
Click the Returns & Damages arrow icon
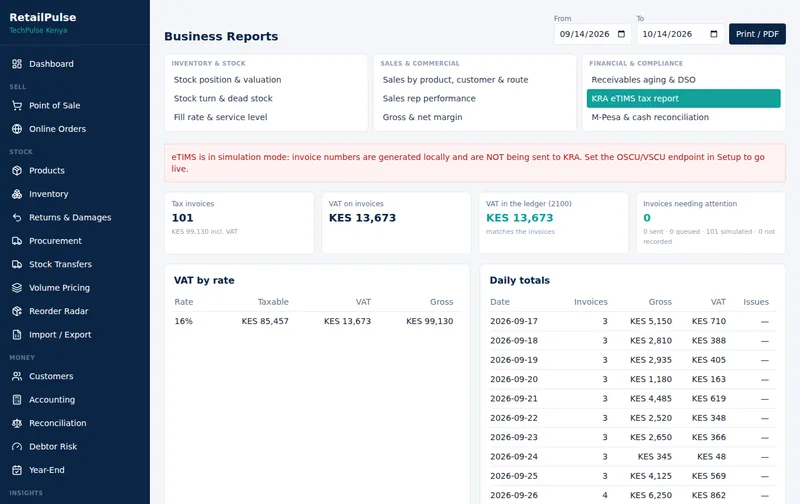[x=17, y=217]
